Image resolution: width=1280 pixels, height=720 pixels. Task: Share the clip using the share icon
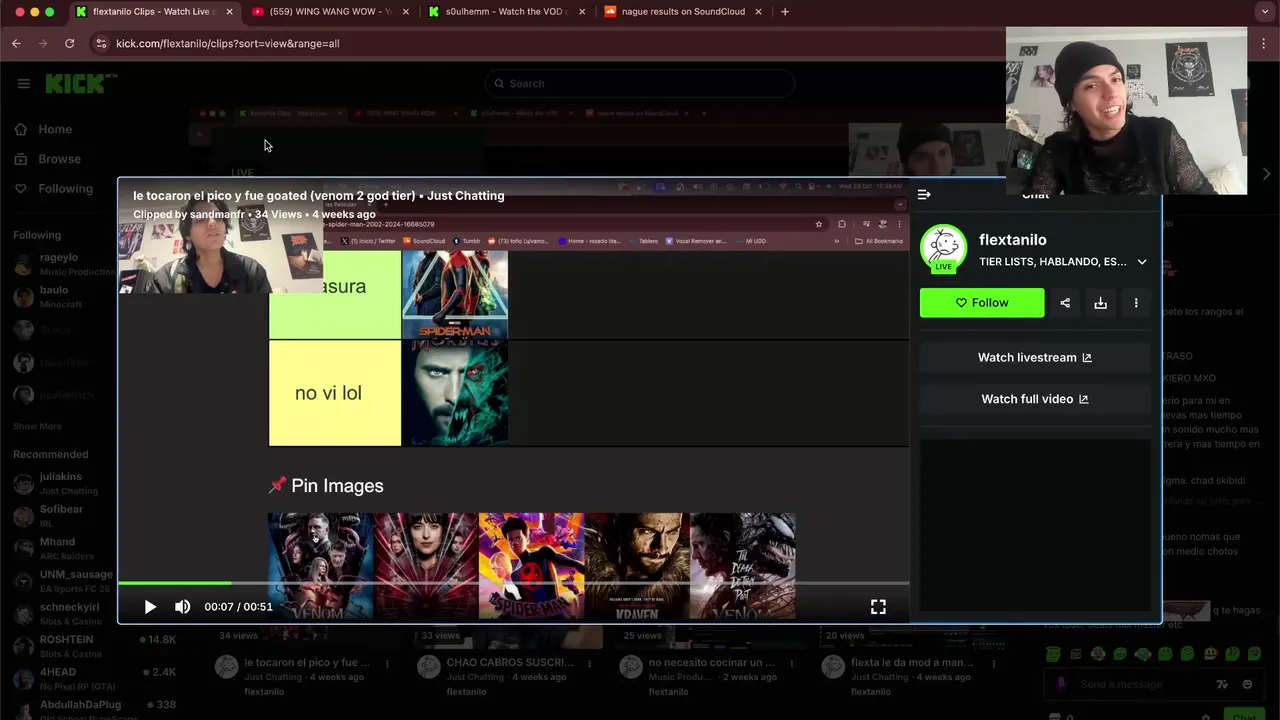click(1065, 303)
